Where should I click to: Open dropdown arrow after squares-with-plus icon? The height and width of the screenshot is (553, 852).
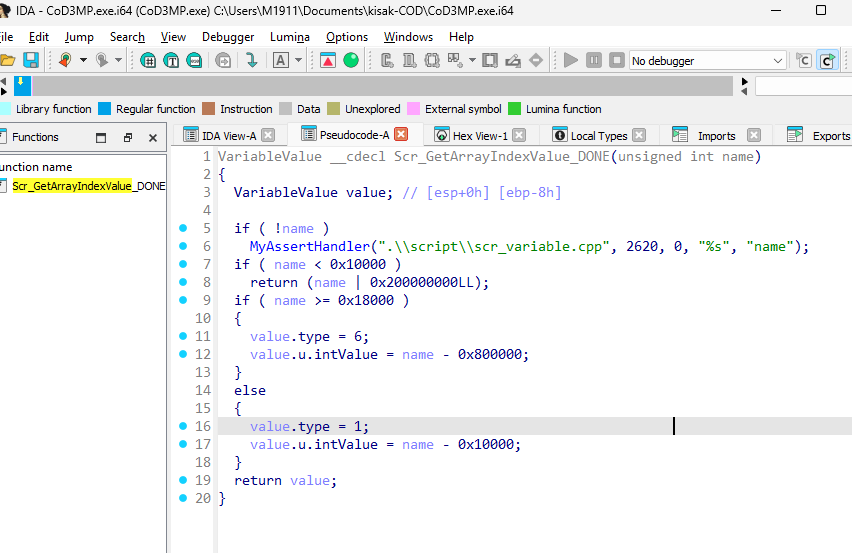tap(472, 60)
